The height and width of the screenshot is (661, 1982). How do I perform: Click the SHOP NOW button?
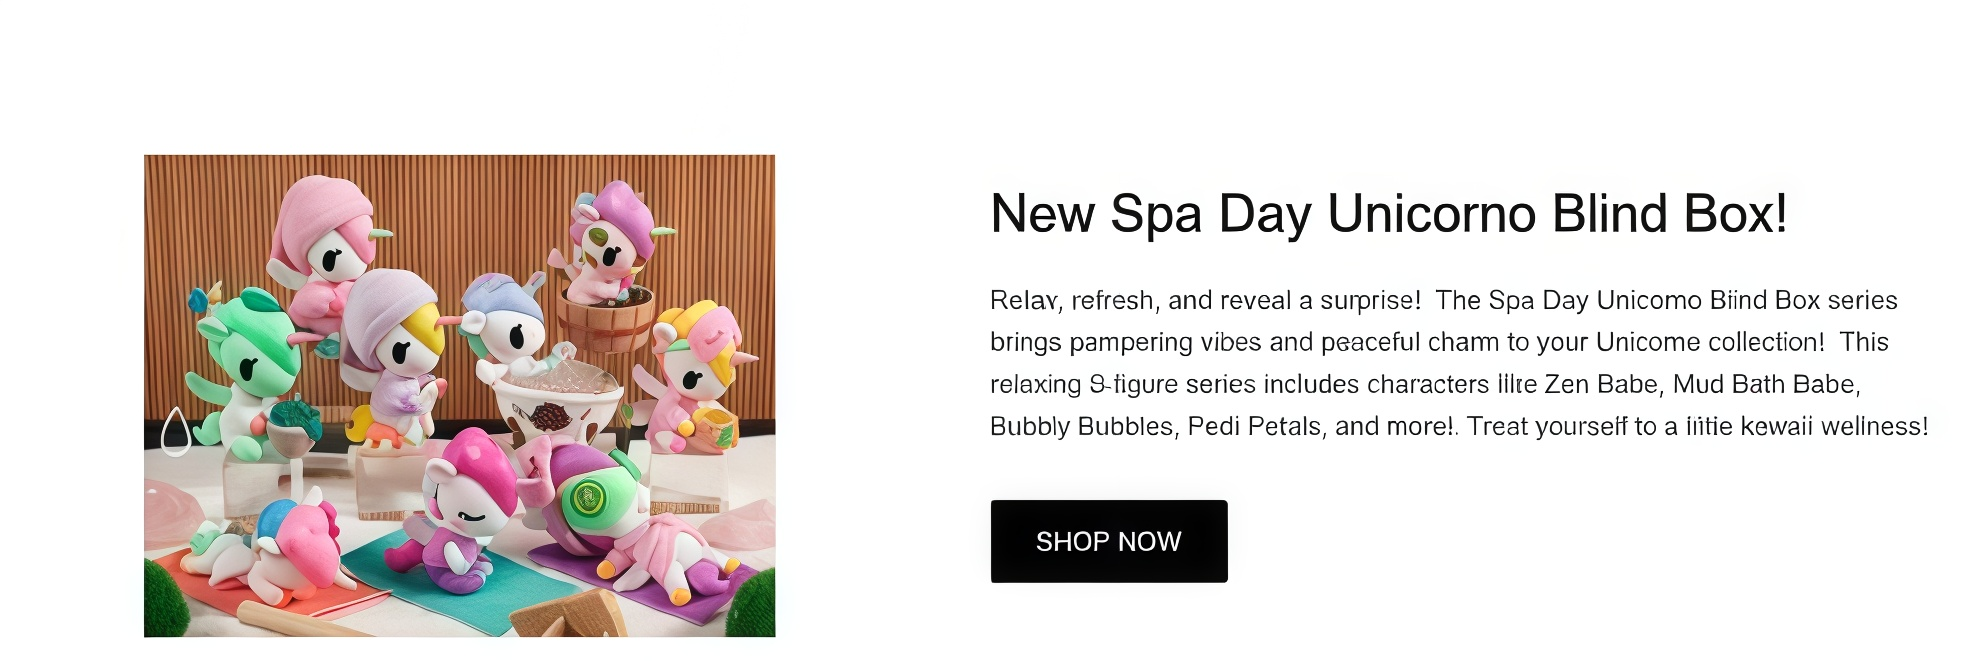tap(1108, 541)
